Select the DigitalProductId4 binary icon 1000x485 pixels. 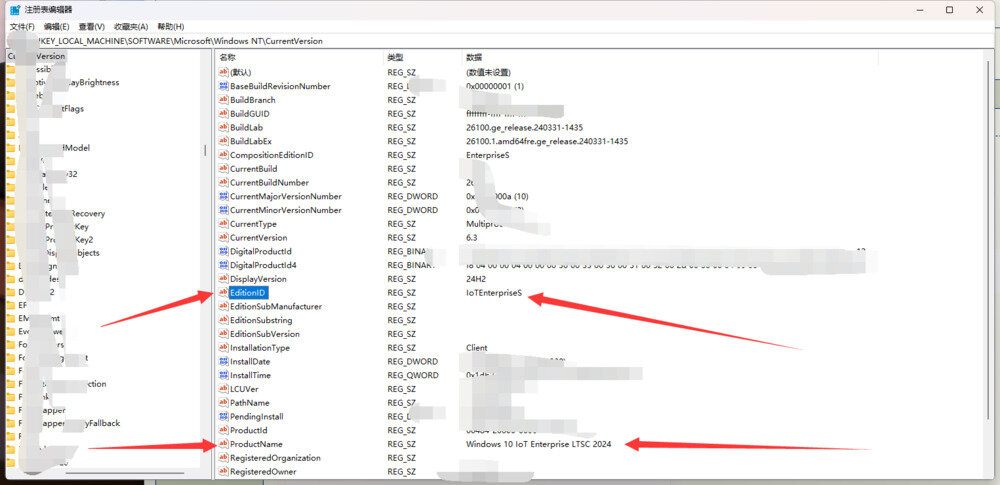click(x=223, y=265)
